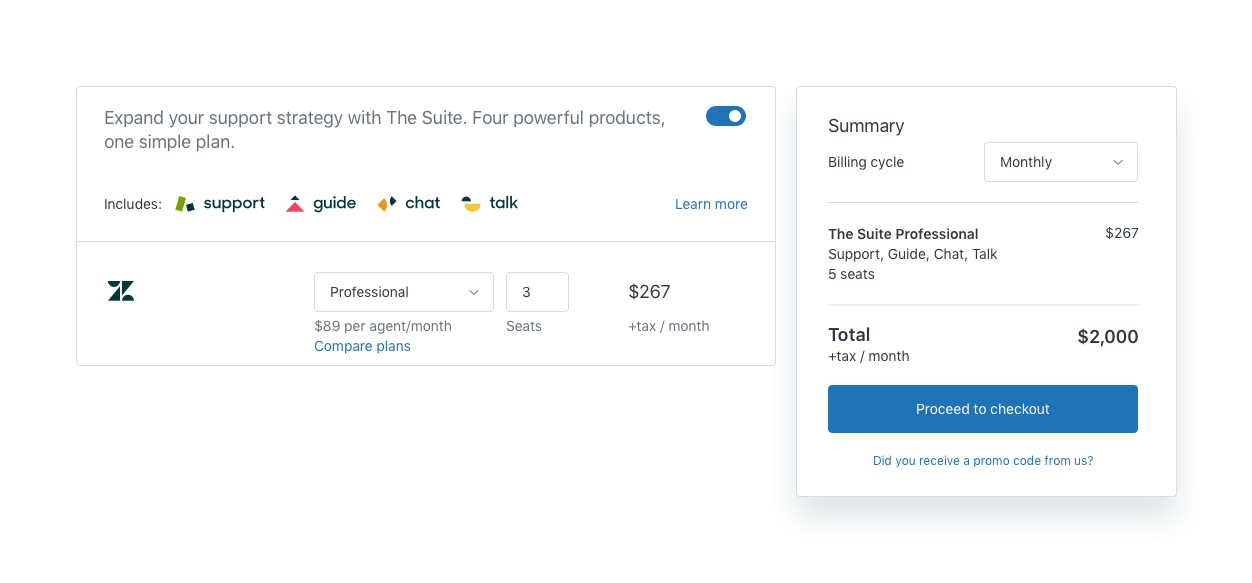Toggle off The Suite plan switch
This screenshot has height=583, width=1252.
pos(725,116)
